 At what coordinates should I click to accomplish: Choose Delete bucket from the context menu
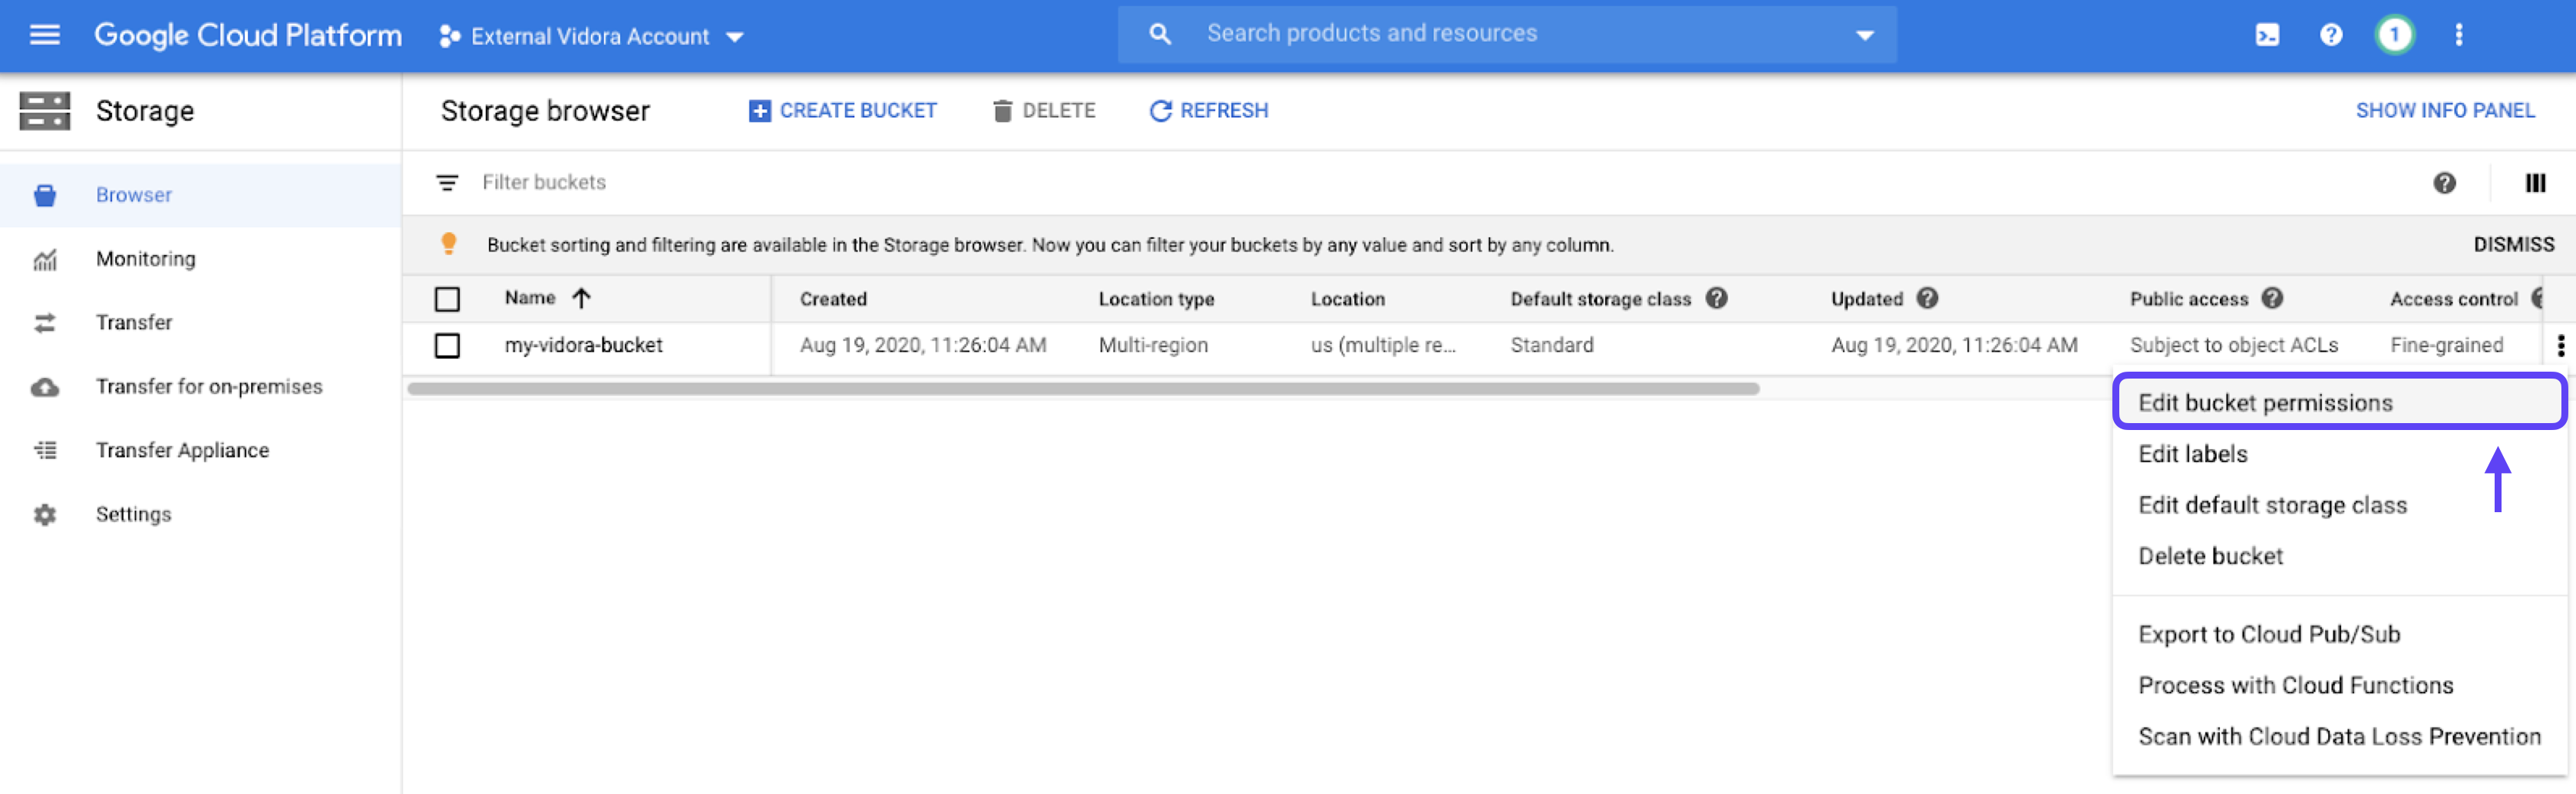click(x=2210, y=556)
